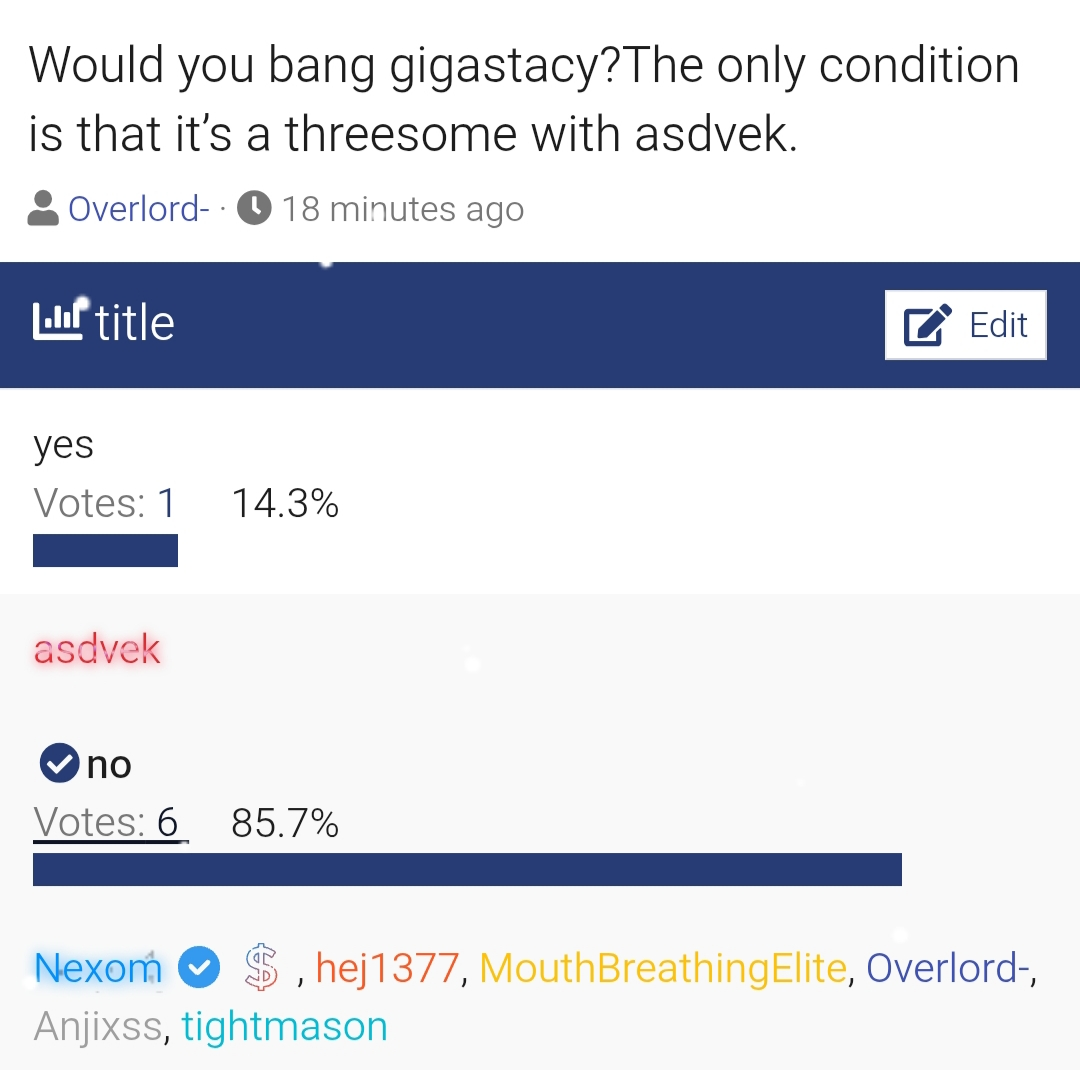Click the clock icon by post time
This screenshot has height=1070, width=1080.
coord(255,209)
